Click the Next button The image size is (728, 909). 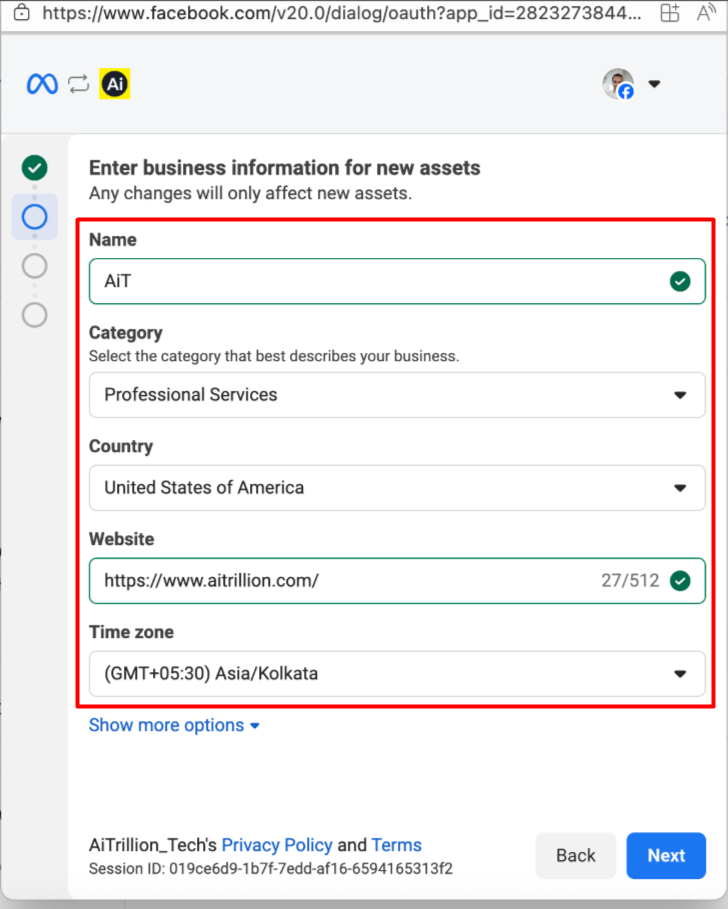666,855
